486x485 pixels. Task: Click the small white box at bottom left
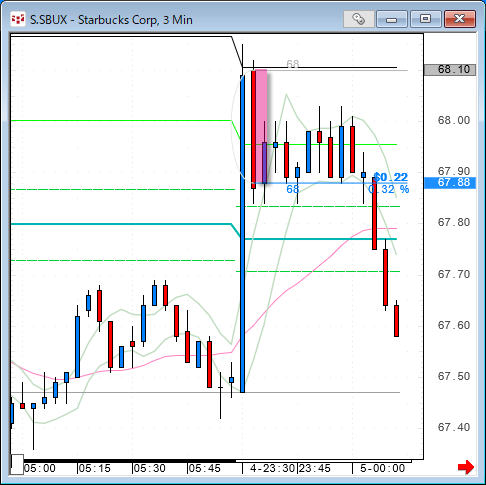17,464
